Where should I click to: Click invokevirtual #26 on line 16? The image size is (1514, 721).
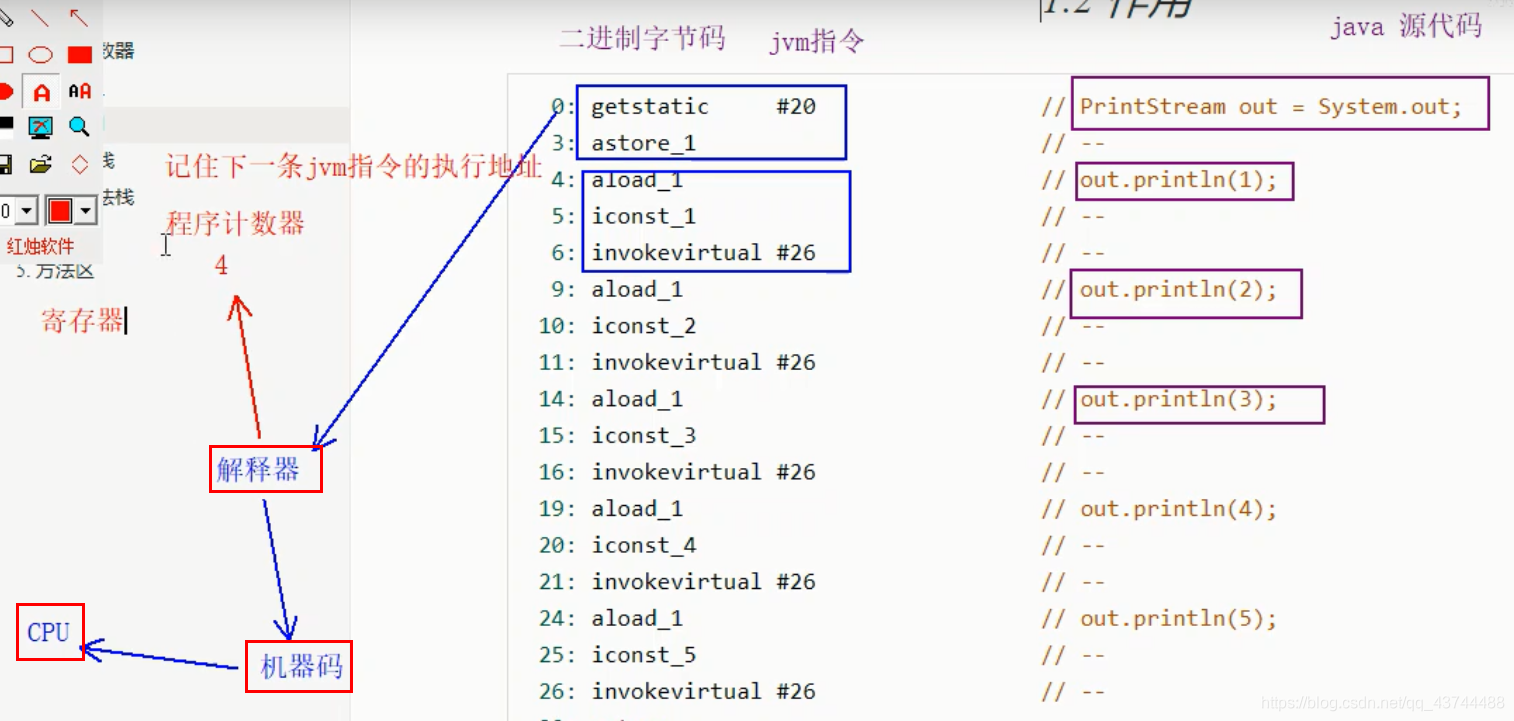(x=704, y=472)
